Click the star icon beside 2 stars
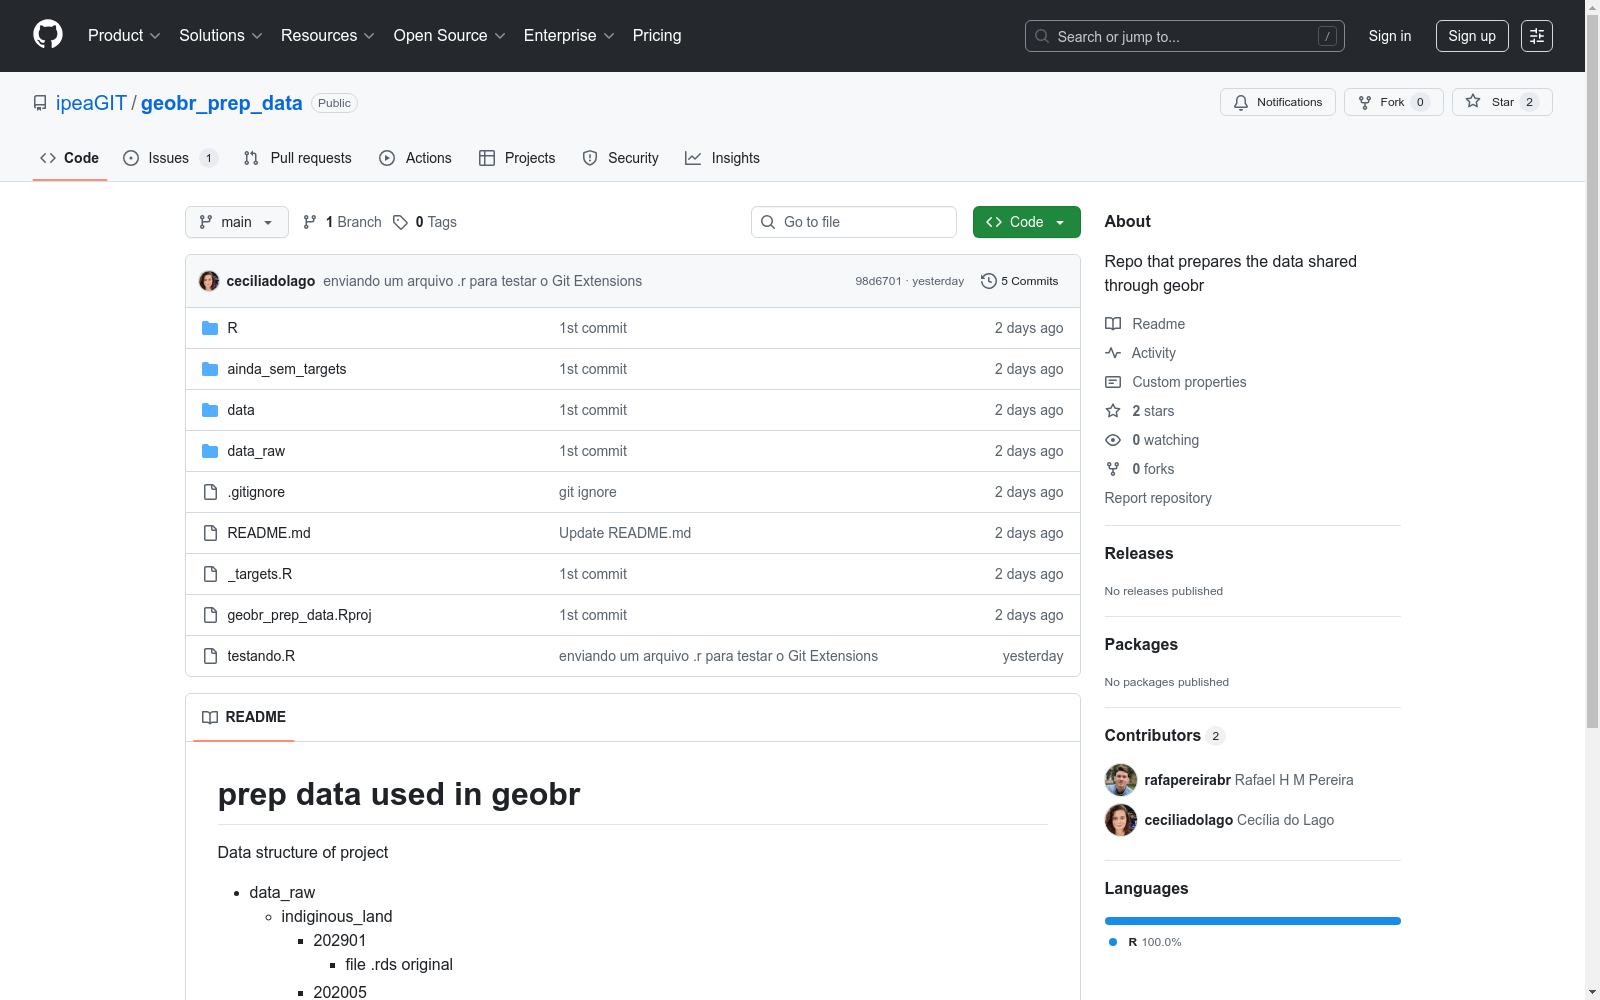This screenshot has height=1000, width=1600. click(x=1113, y=411)
